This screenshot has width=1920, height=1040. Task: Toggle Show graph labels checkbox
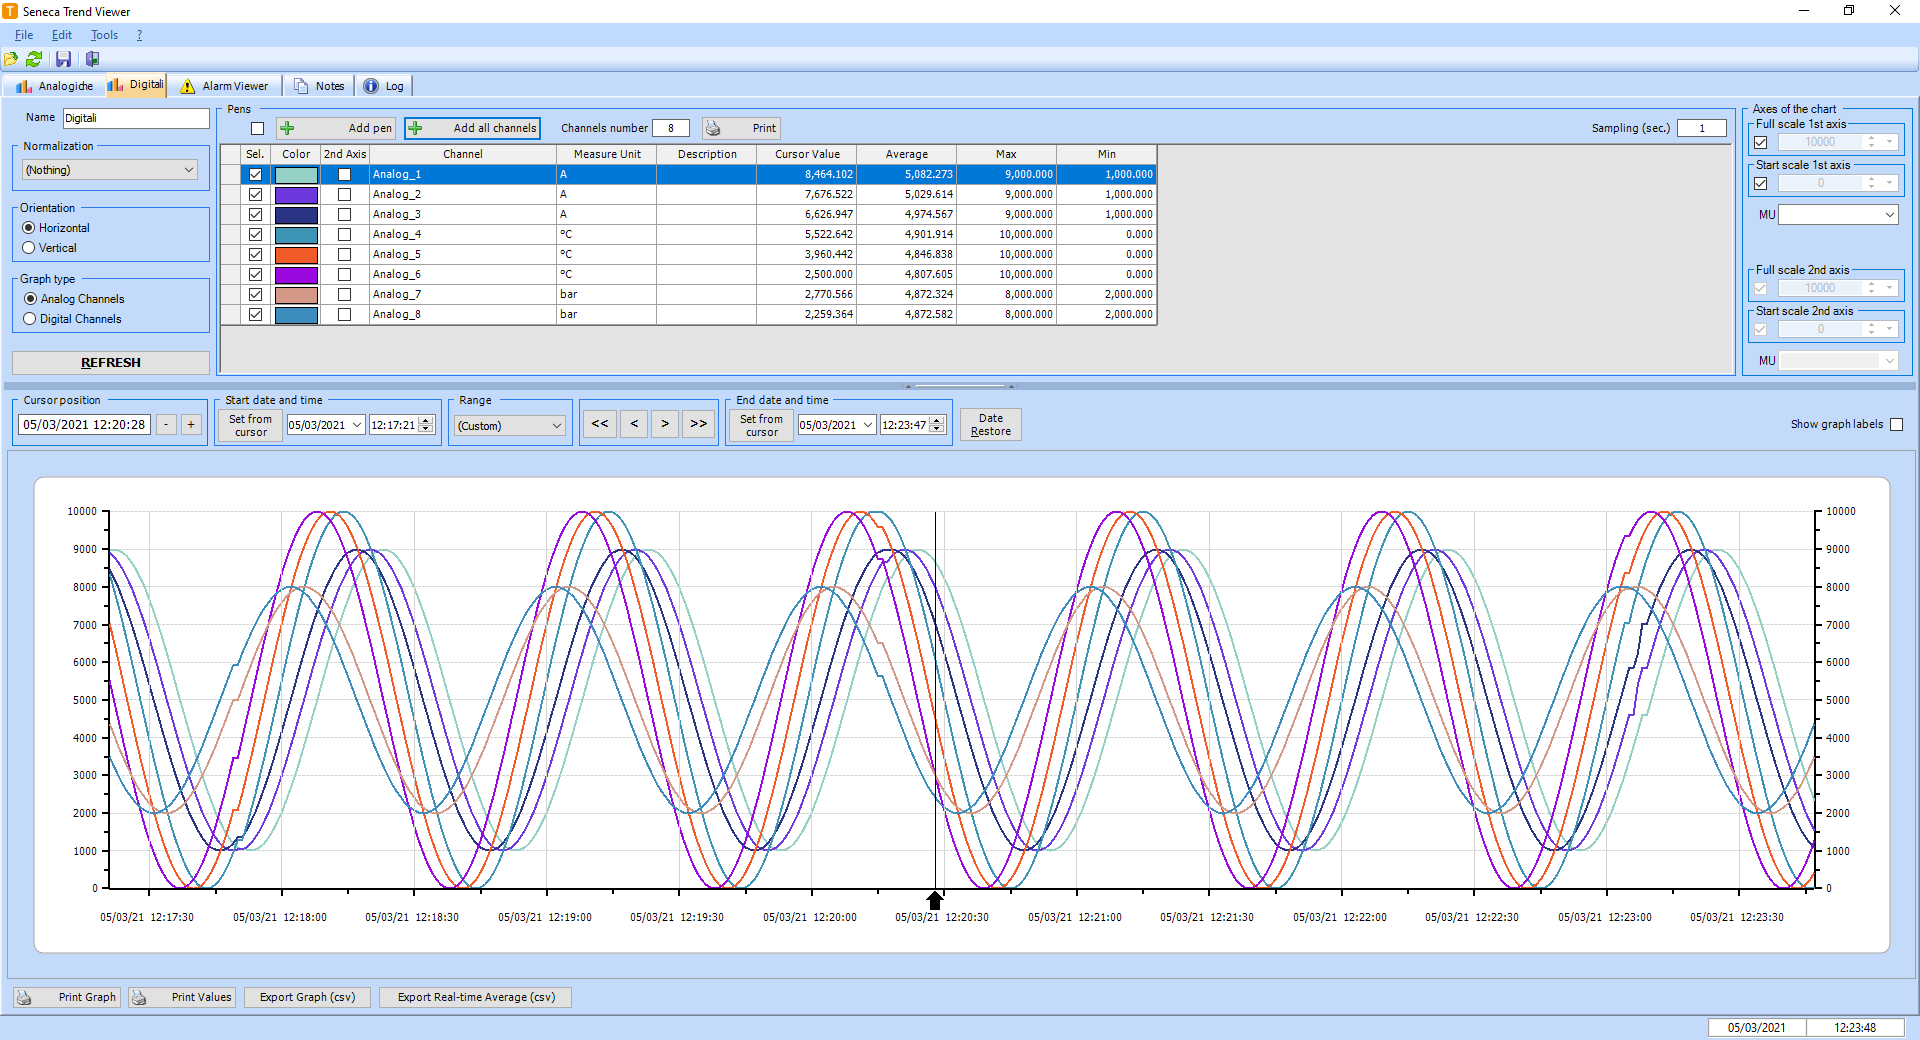pyautogui.click(x=1897, y=424)
